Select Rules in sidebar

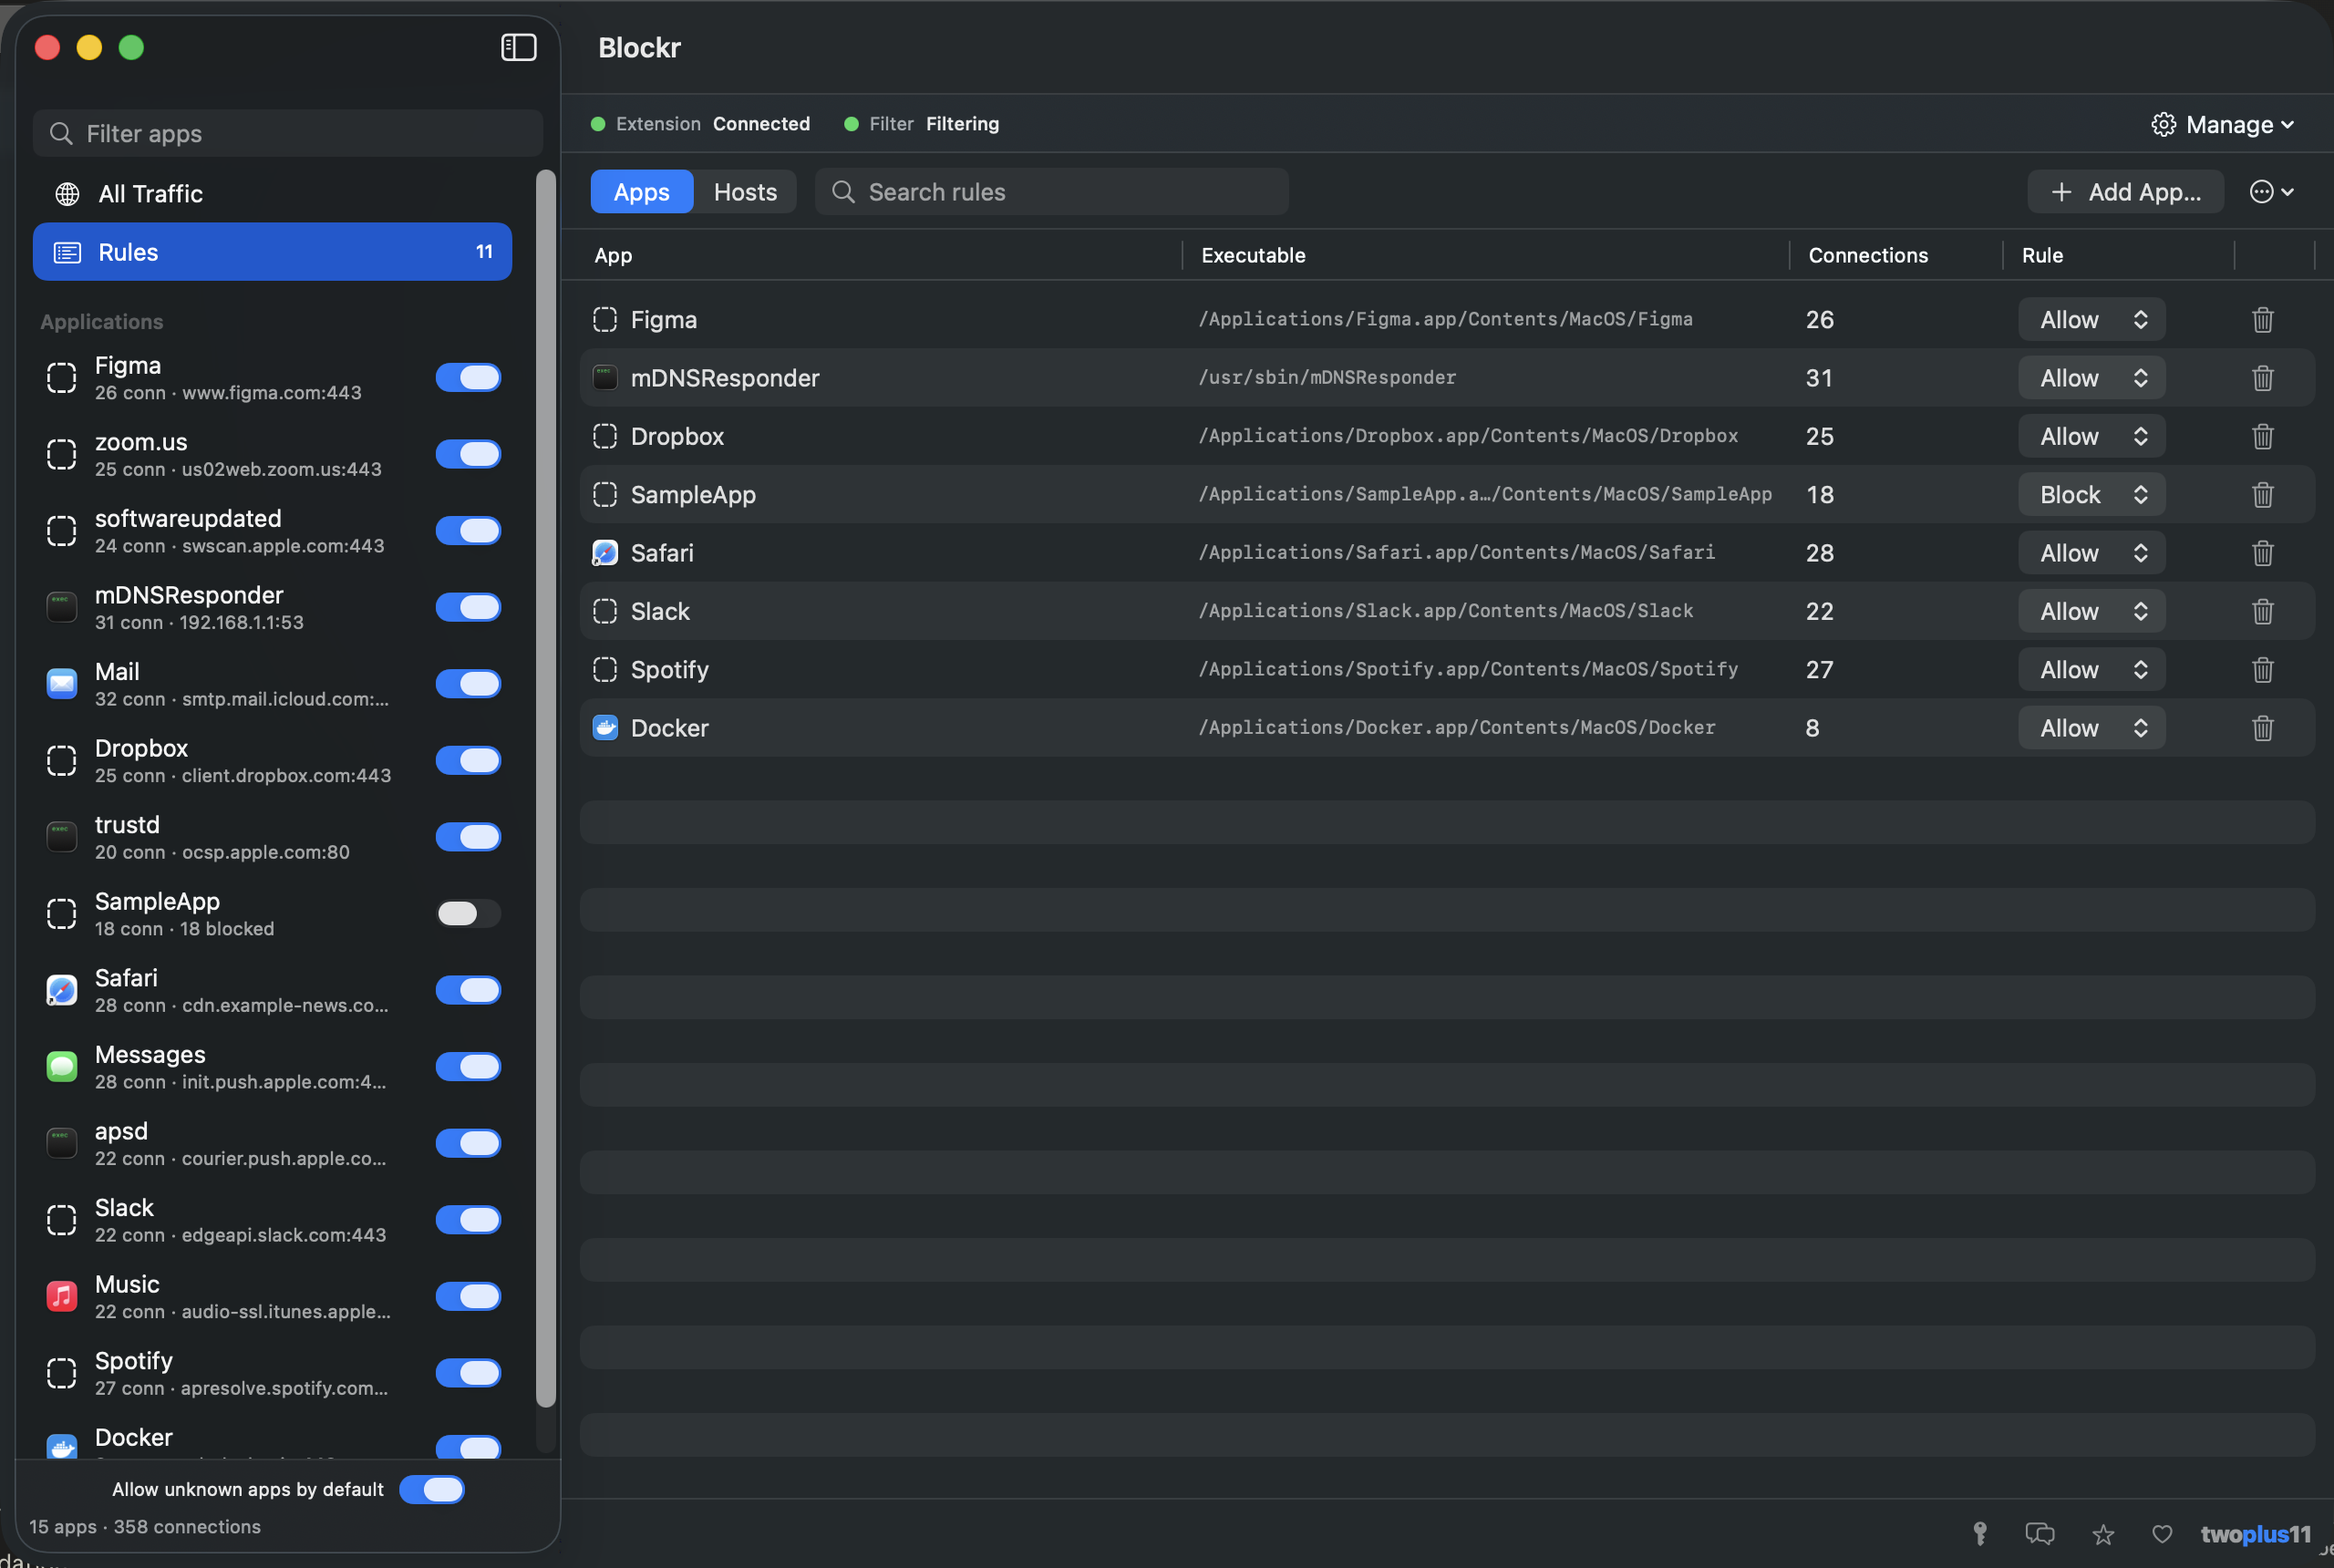click(272, 252)
